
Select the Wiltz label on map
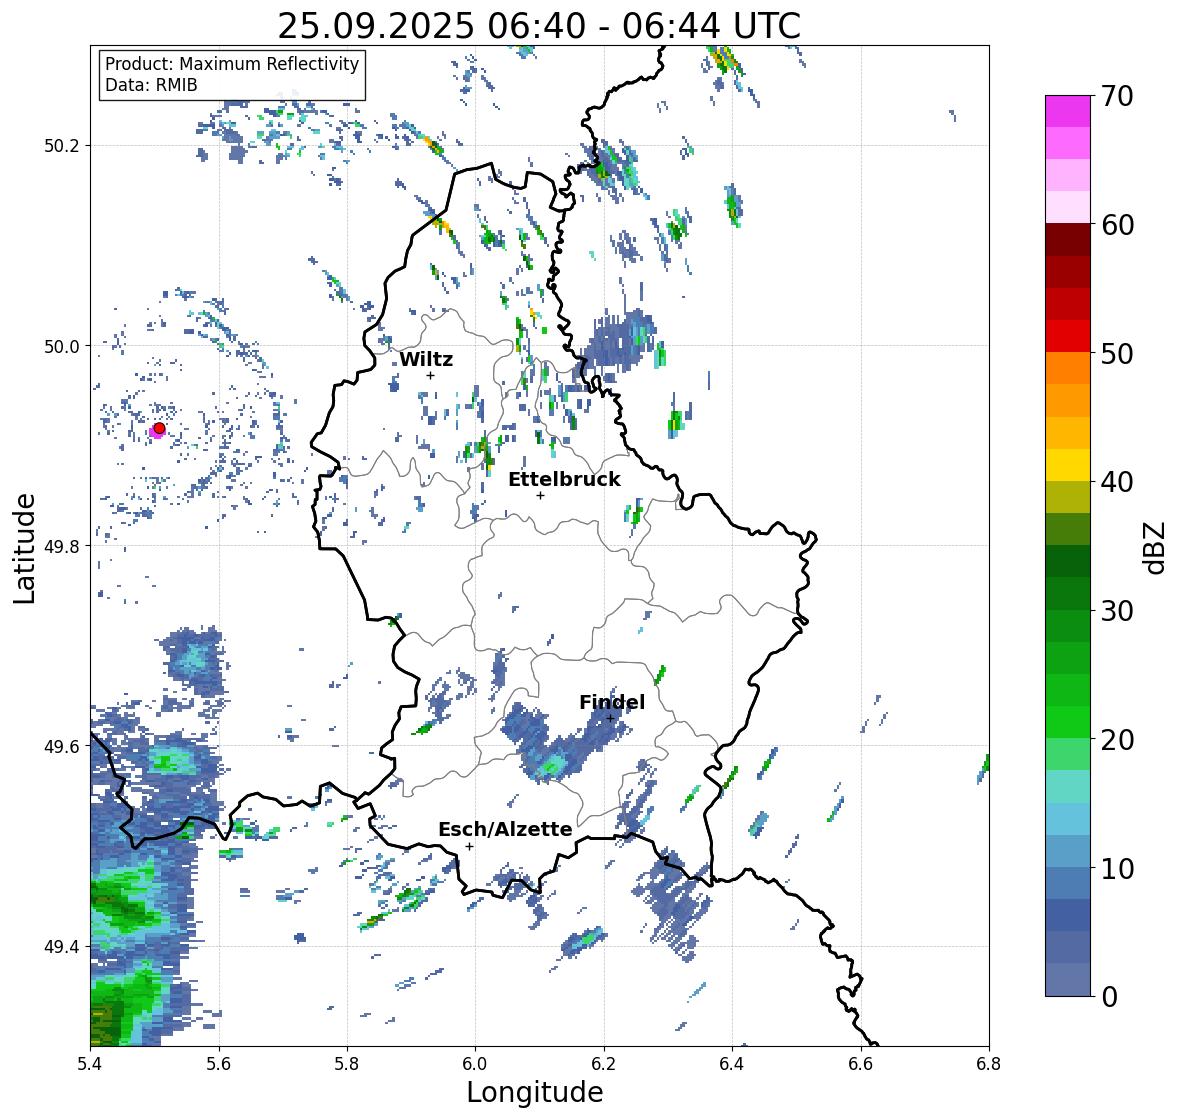(x=426, y=359)
